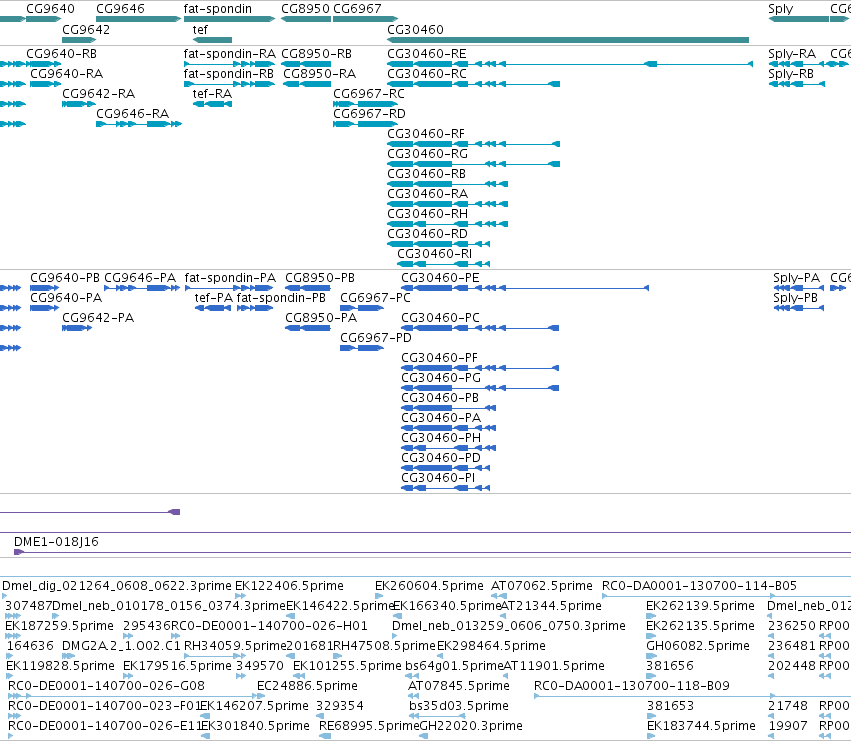Select transcript CG30460-RE
Viewport: 851px width, 741px height.
pyautogui.click(x=427, y=54)
